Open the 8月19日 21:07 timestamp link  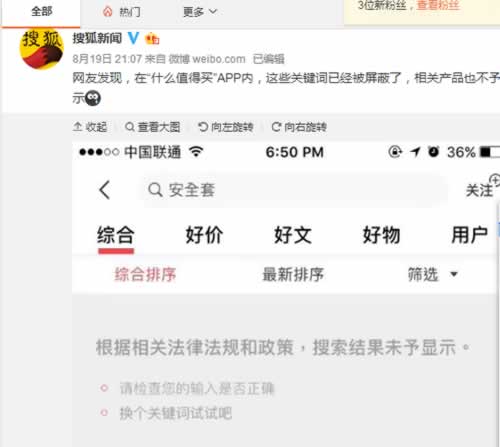click(107, 59)
